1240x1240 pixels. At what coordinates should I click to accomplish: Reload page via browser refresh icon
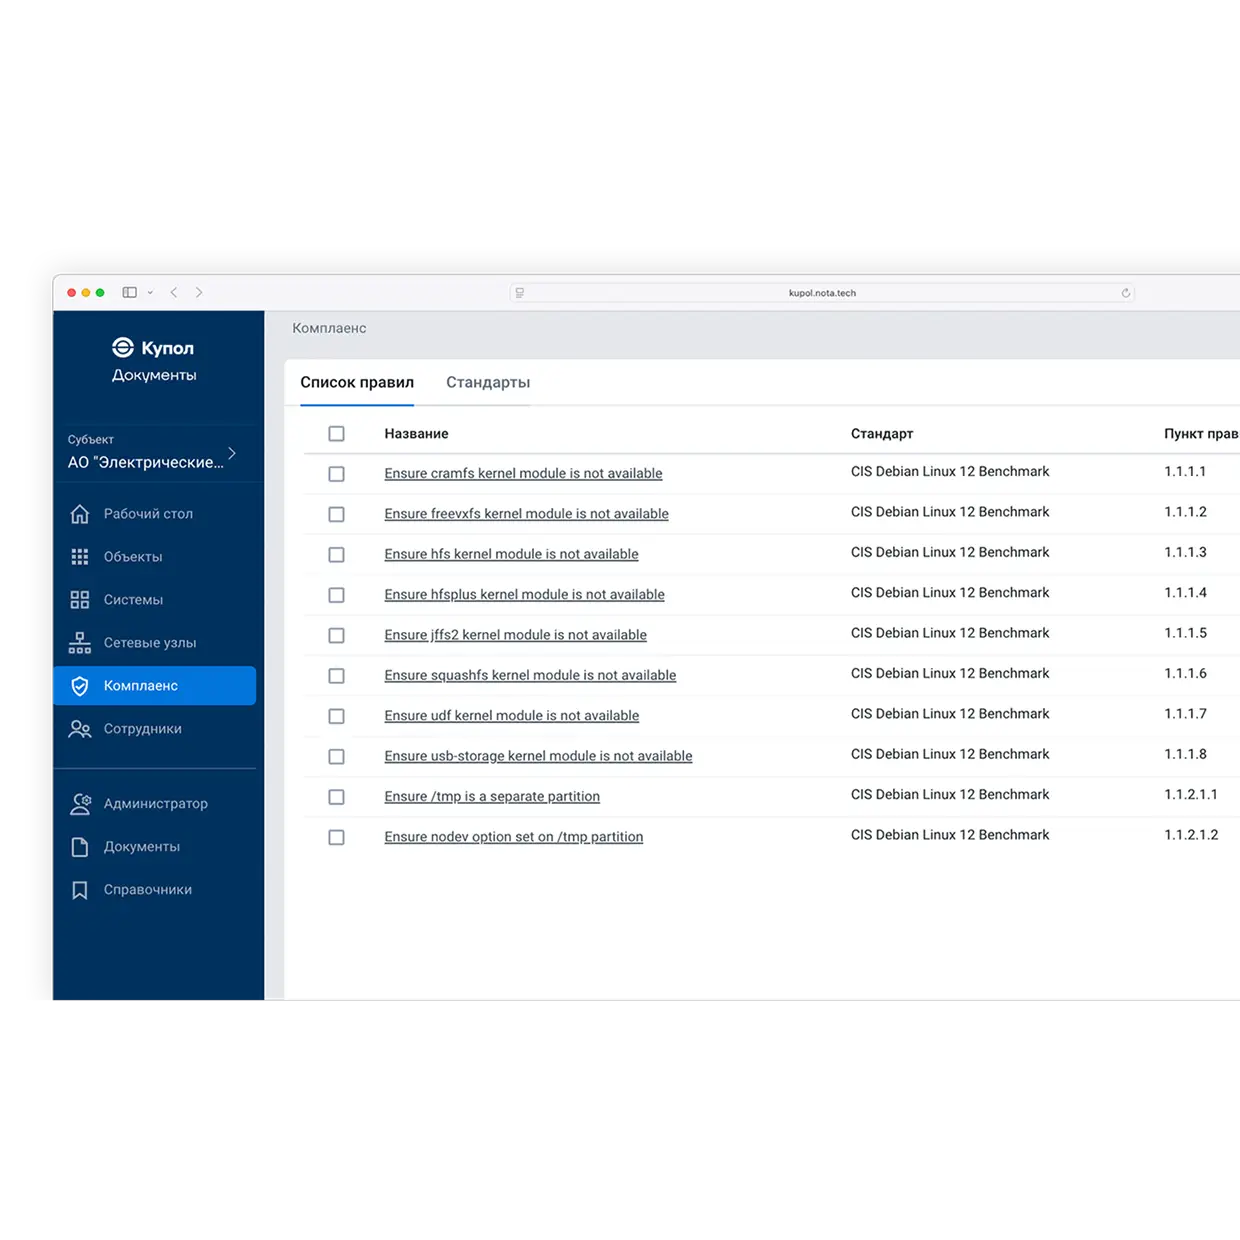point(1126,293)
